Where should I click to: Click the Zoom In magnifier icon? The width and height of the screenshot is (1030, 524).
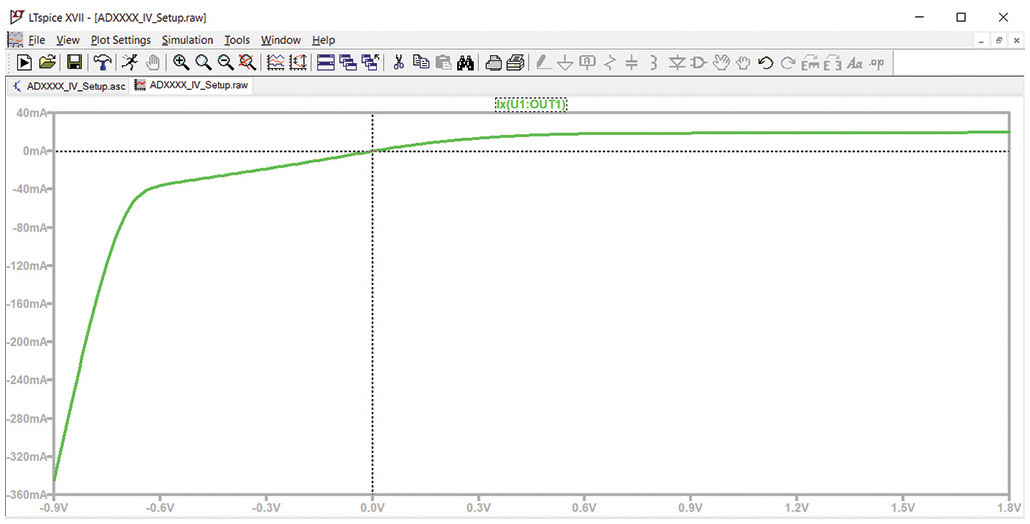[x=181, y=63]
